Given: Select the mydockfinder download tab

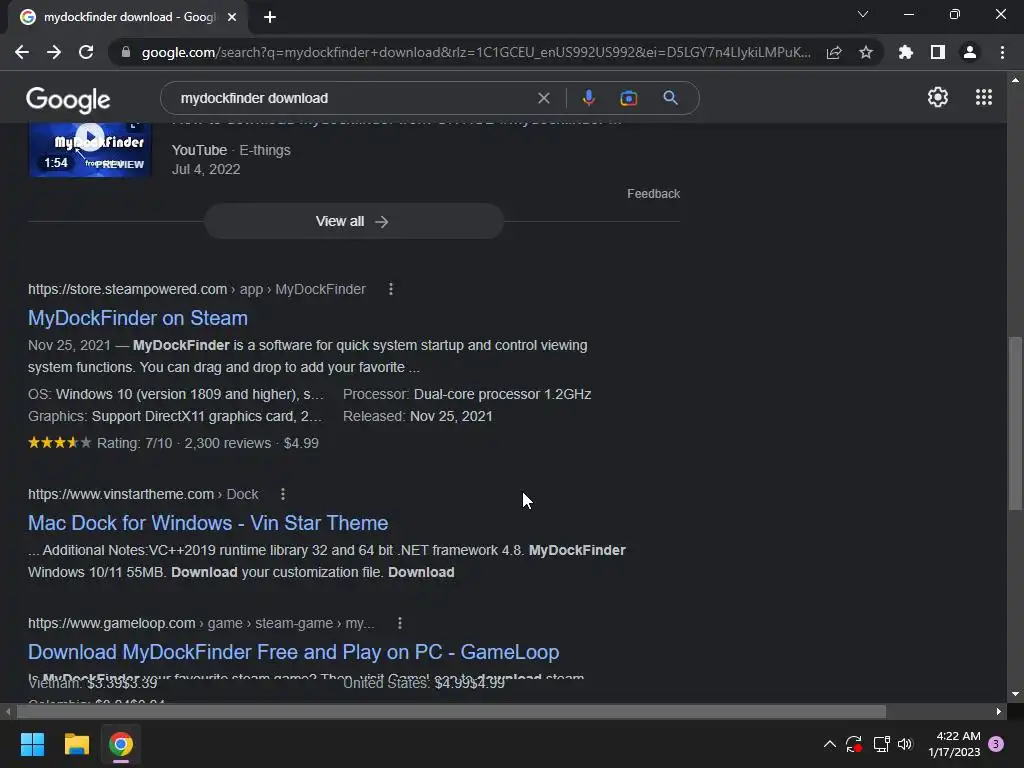Looking at the screenshot, I should point(129,17).
